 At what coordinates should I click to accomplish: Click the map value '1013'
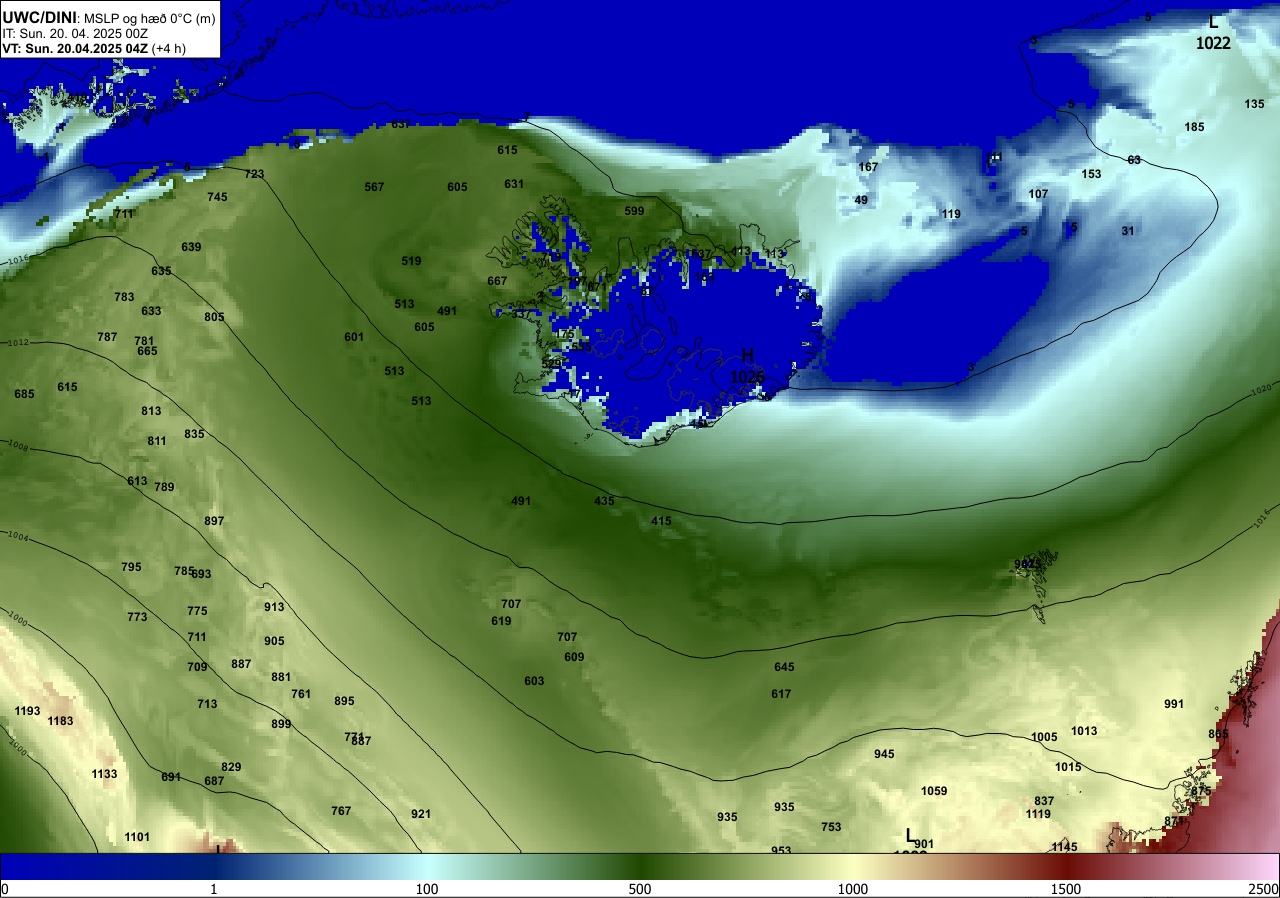pyautogui.click(x=1084, y=731)
